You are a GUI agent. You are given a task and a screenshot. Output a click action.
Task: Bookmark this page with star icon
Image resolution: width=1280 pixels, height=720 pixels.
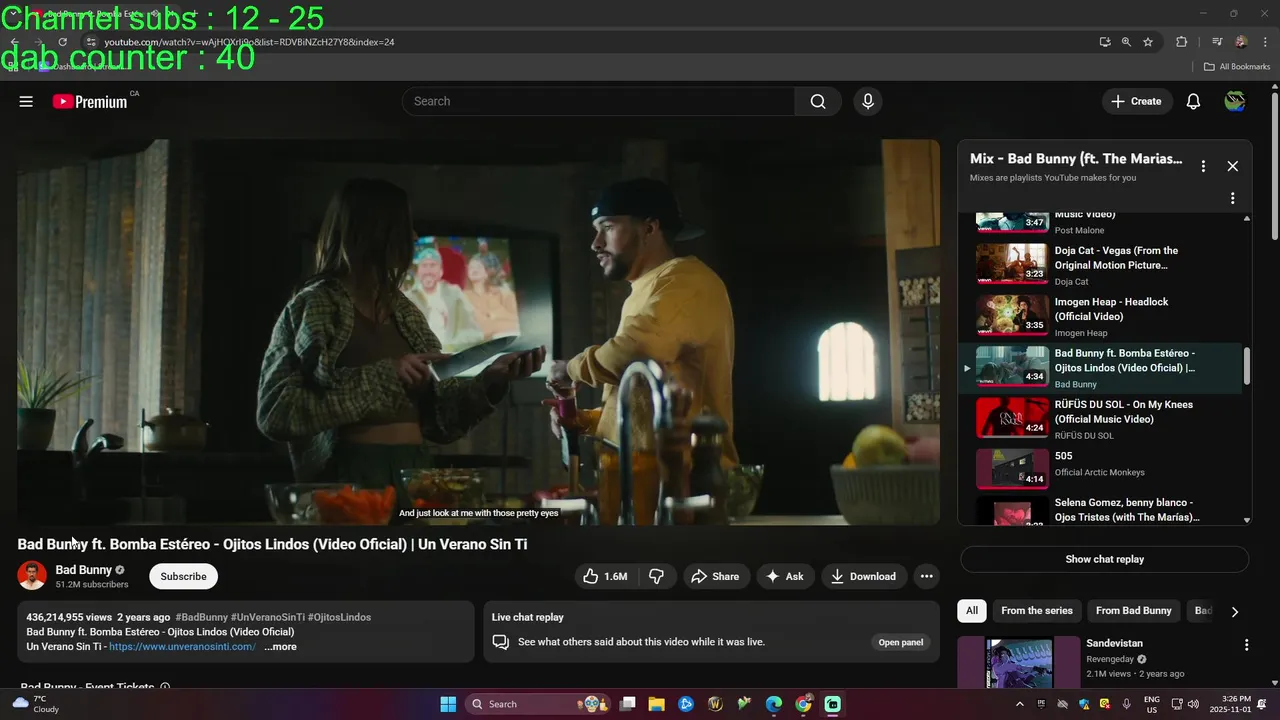point(1148,42)
